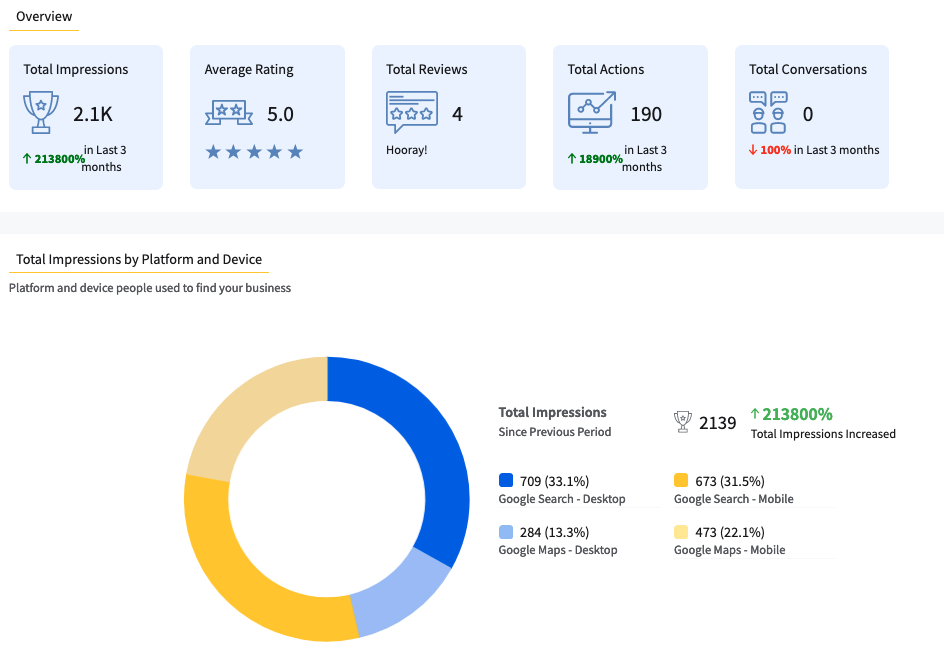Image resolution: width=944 pixels, height=661 pixels.
Task: Select Total Impressions by Platform and Device heading
Action: pos(139,259)
